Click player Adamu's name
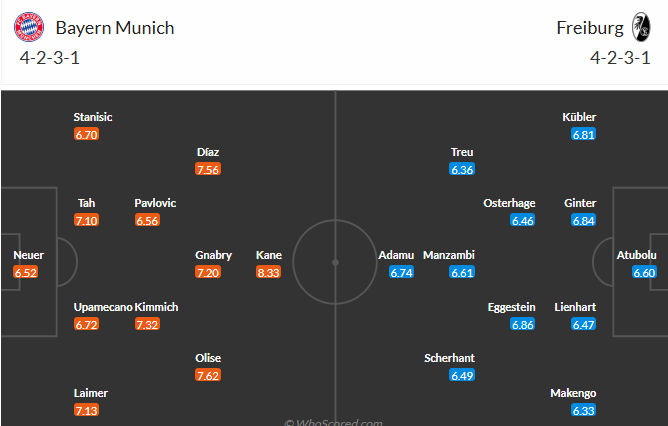Screen dimensions: 668x426 (395, 255)
